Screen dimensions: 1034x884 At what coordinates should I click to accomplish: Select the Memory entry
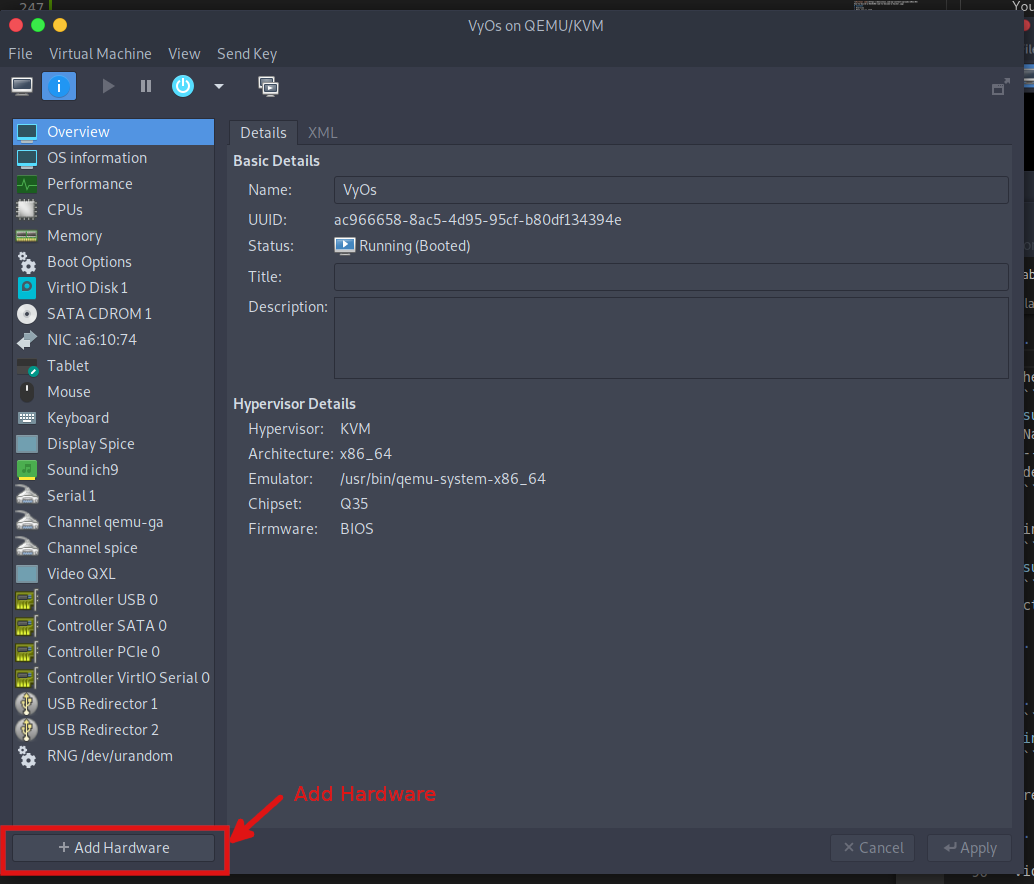click(113, 236)
